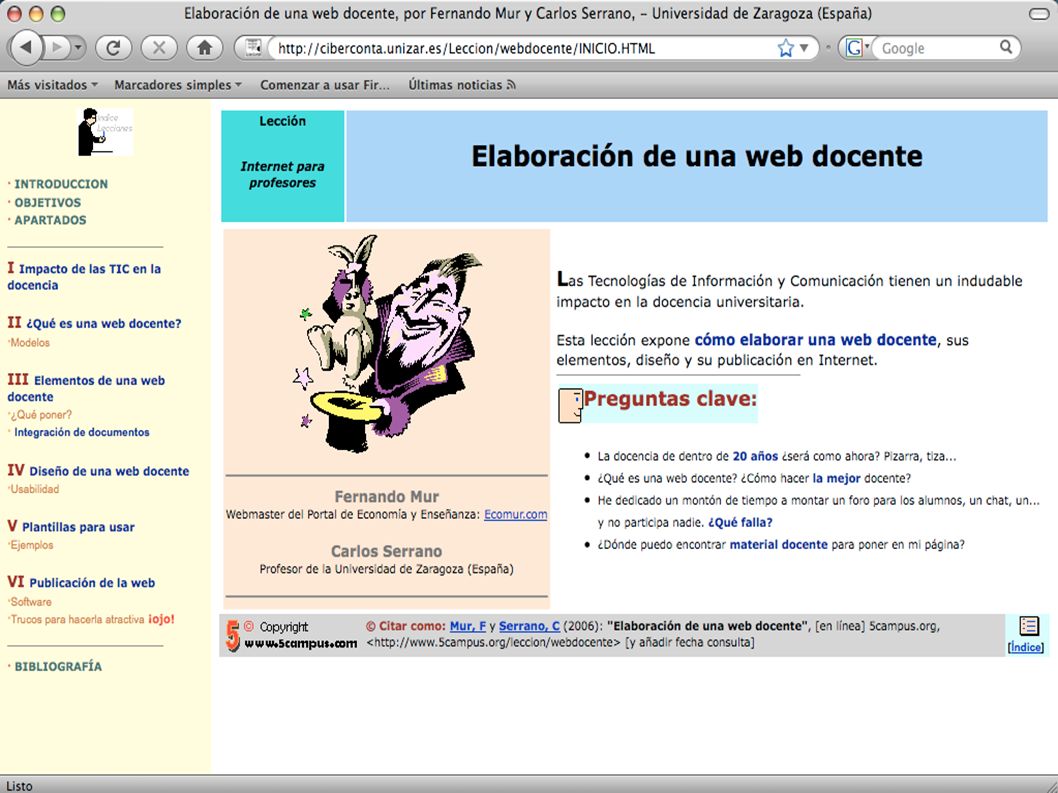1058x793 pixels.
Task: Click the Lección Internet para profesores box
Action: coord(283,166)
